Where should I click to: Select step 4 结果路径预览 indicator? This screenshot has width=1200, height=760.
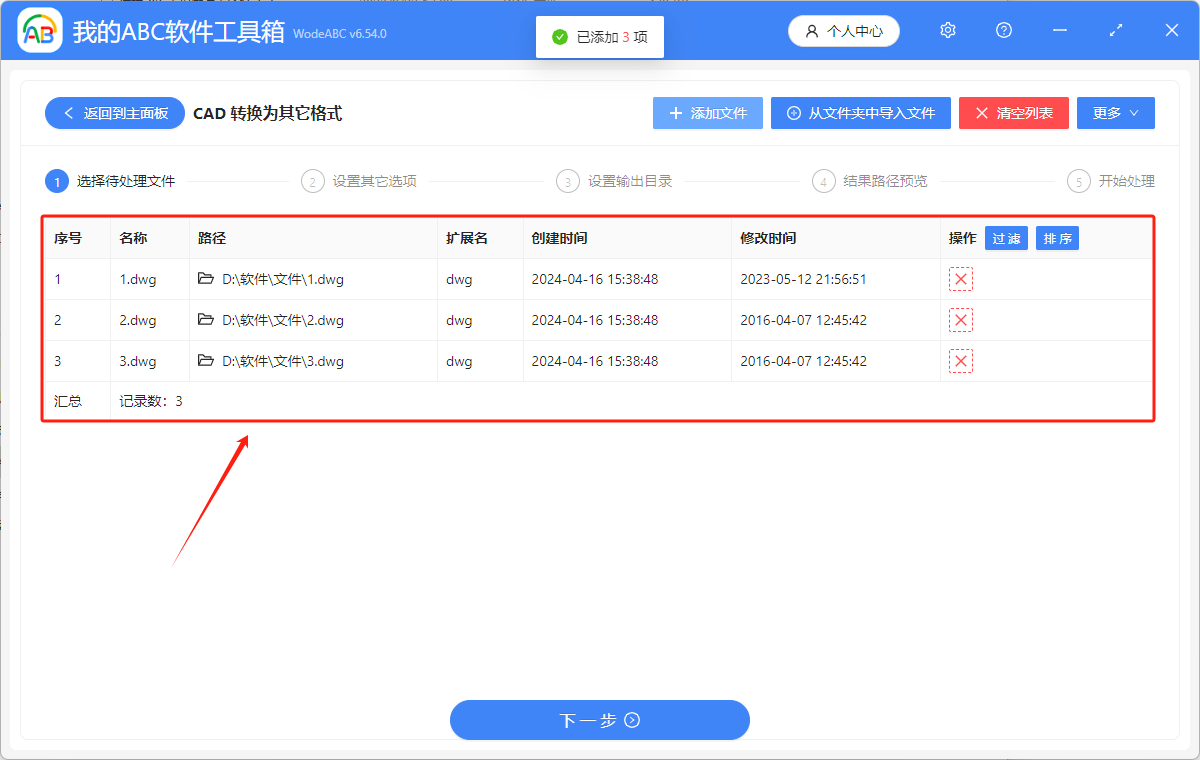coord(823,181)
